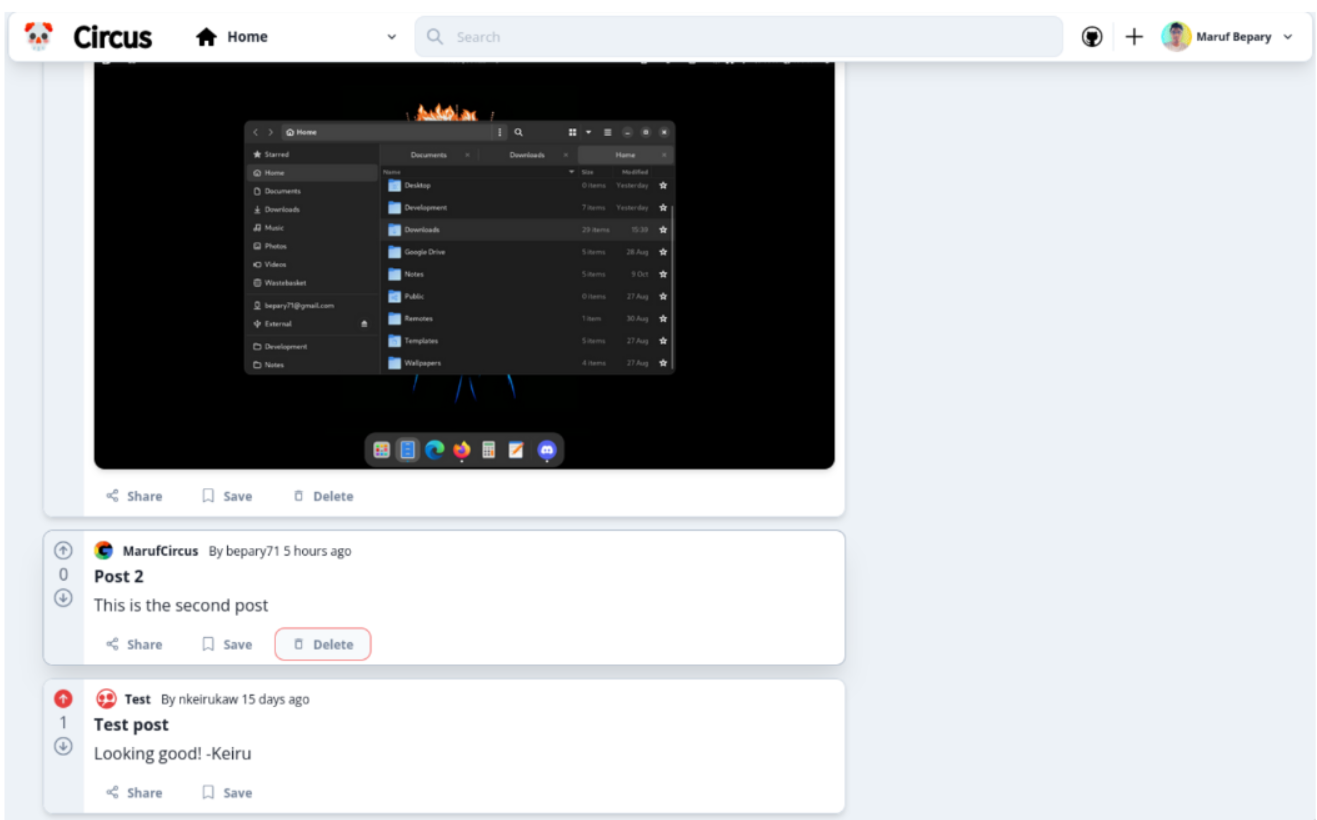
Task: Click the Search input field
Action: 740,37
